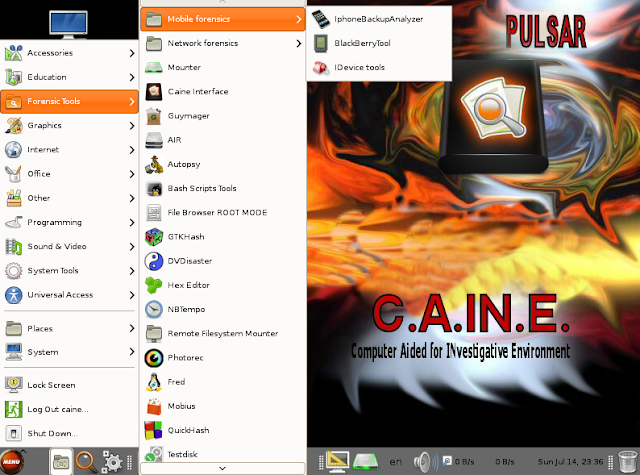
Task: Click the show desktop icon in panel
Action: click(x=338, y=461)
